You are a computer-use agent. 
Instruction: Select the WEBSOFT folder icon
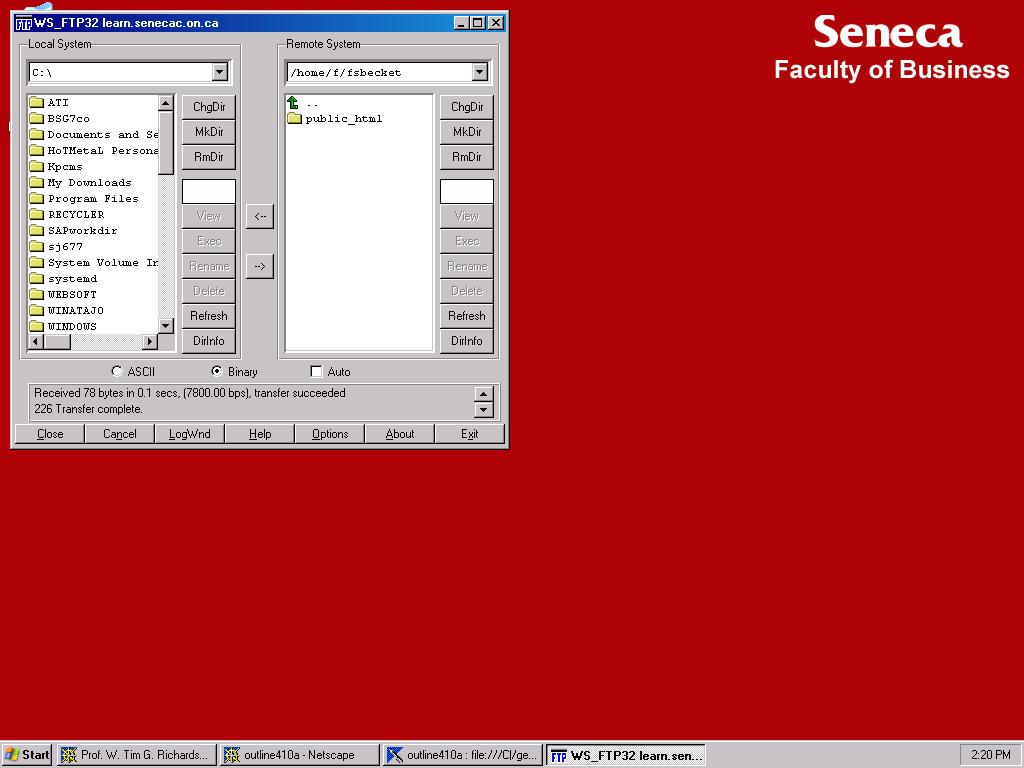point(37,295)
